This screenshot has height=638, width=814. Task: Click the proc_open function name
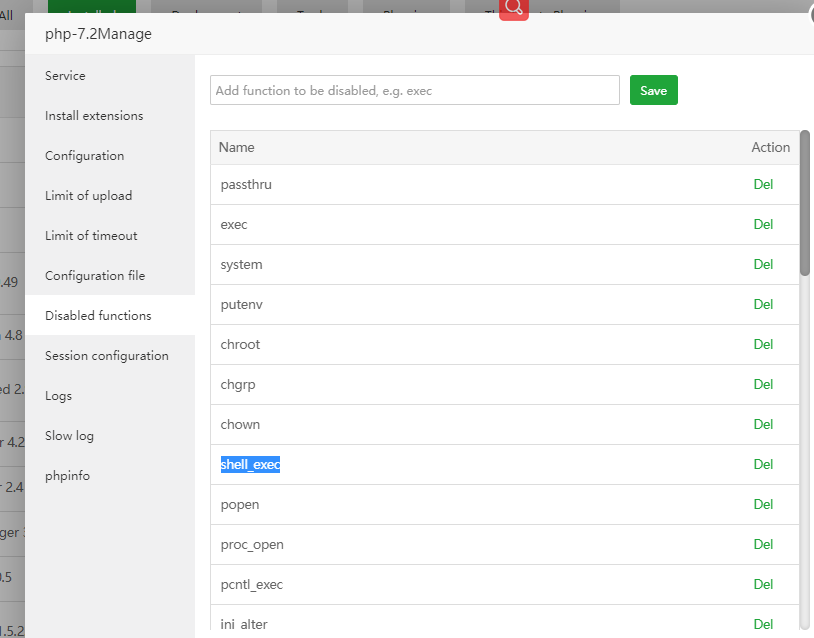[x=252, y=545]
